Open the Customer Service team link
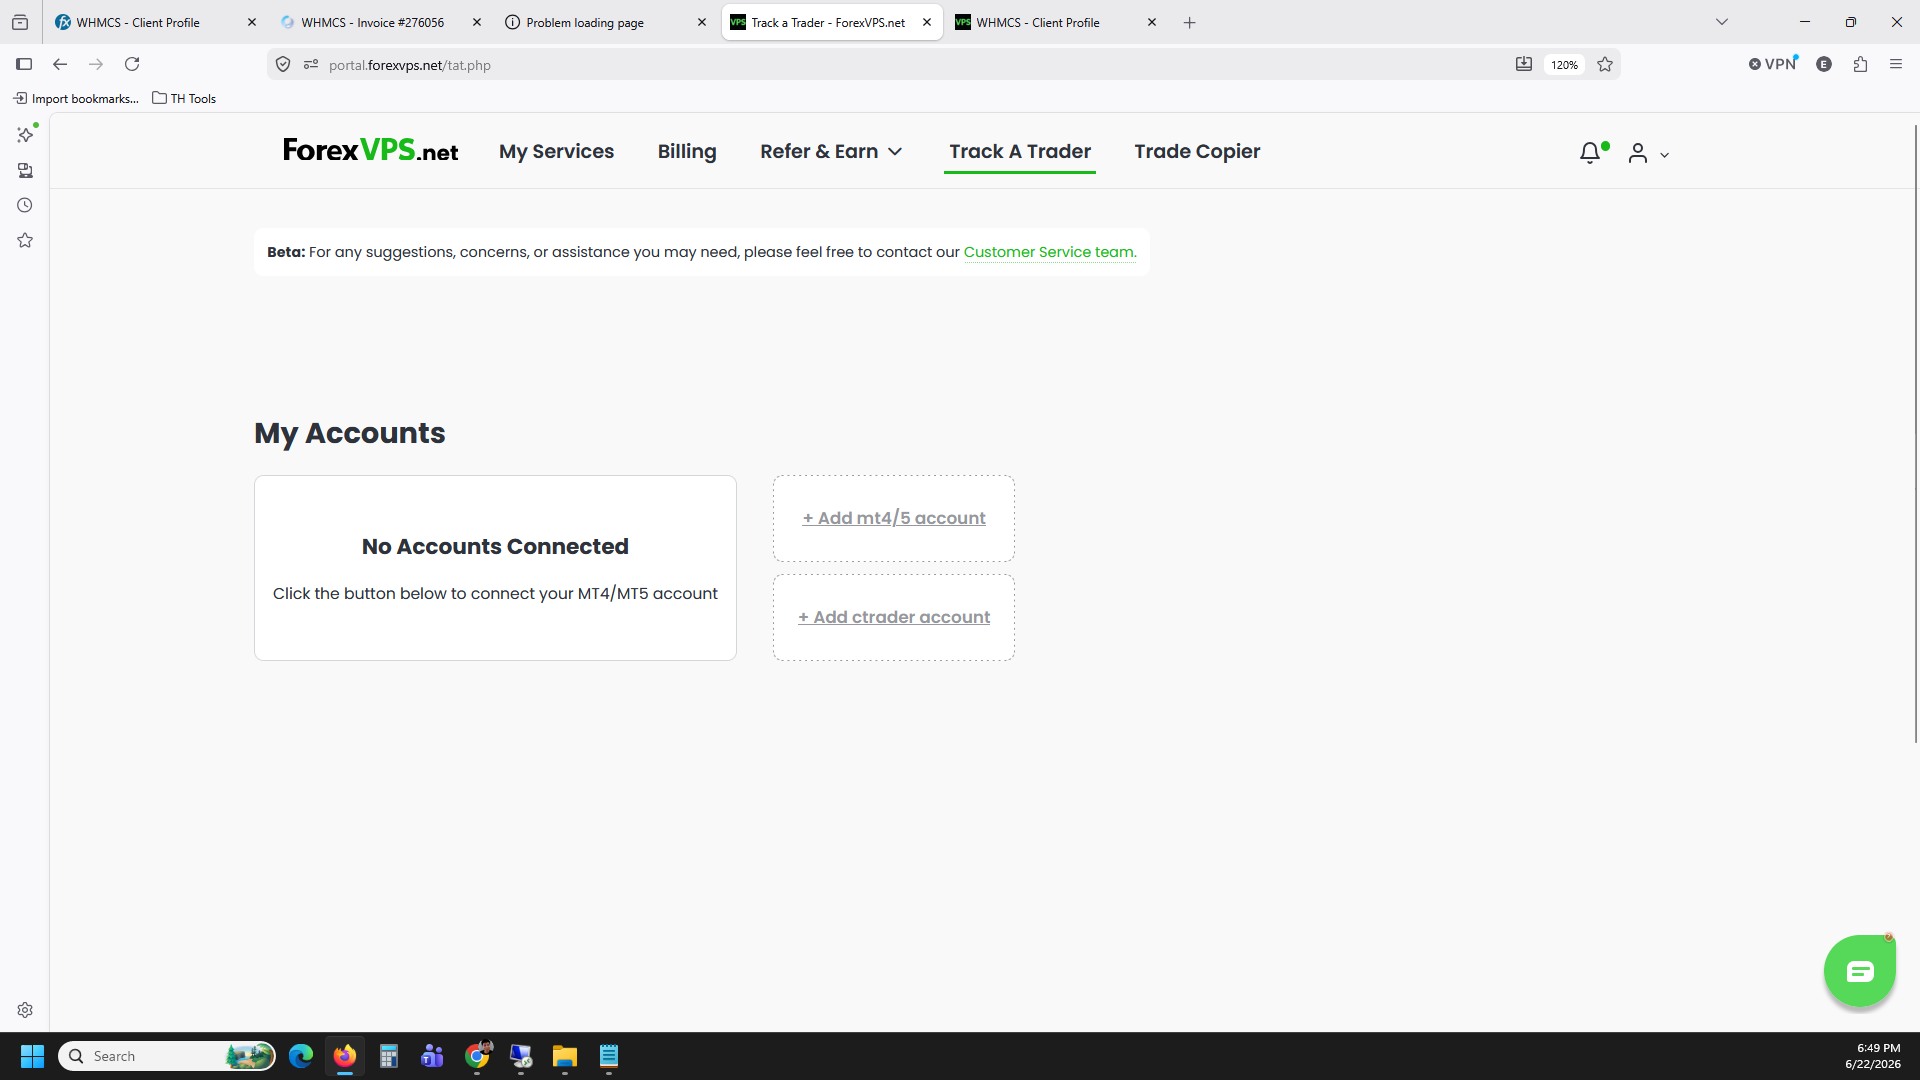The width and height of the screenshot is (1920, 1080). [1050, 252]
